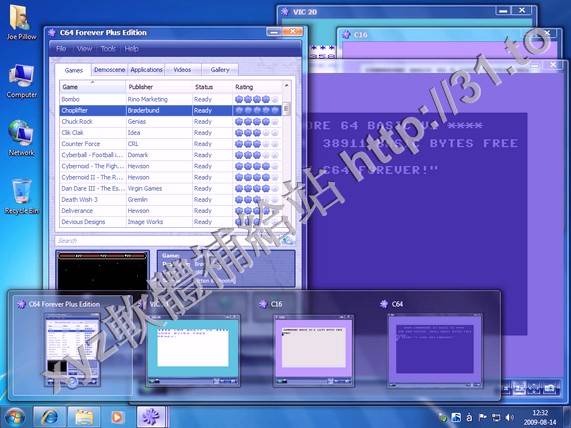
Task: Click the C16 window title icon
Action: click(346, 35)
